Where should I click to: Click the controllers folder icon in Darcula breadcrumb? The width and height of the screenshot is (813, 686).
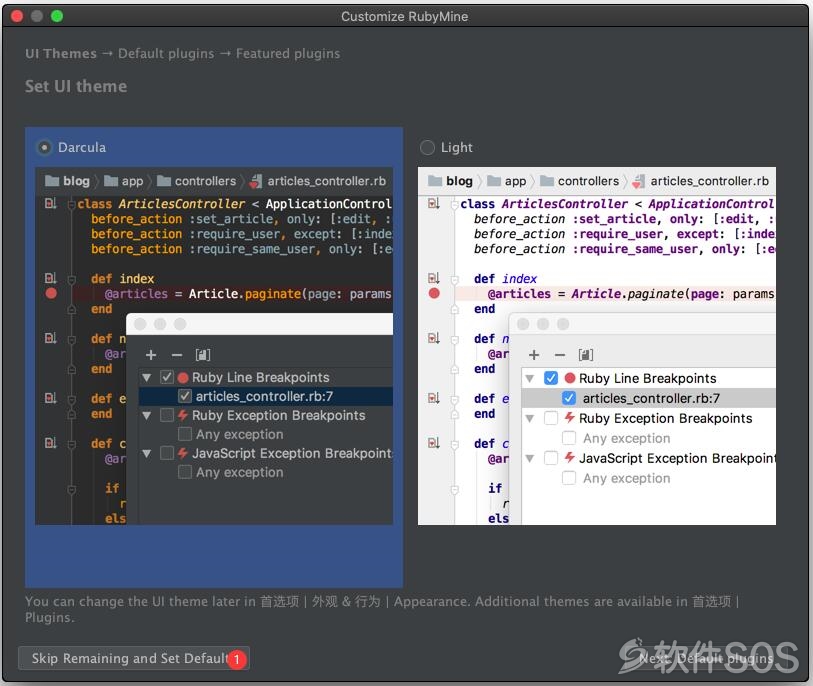coord(164,181)
